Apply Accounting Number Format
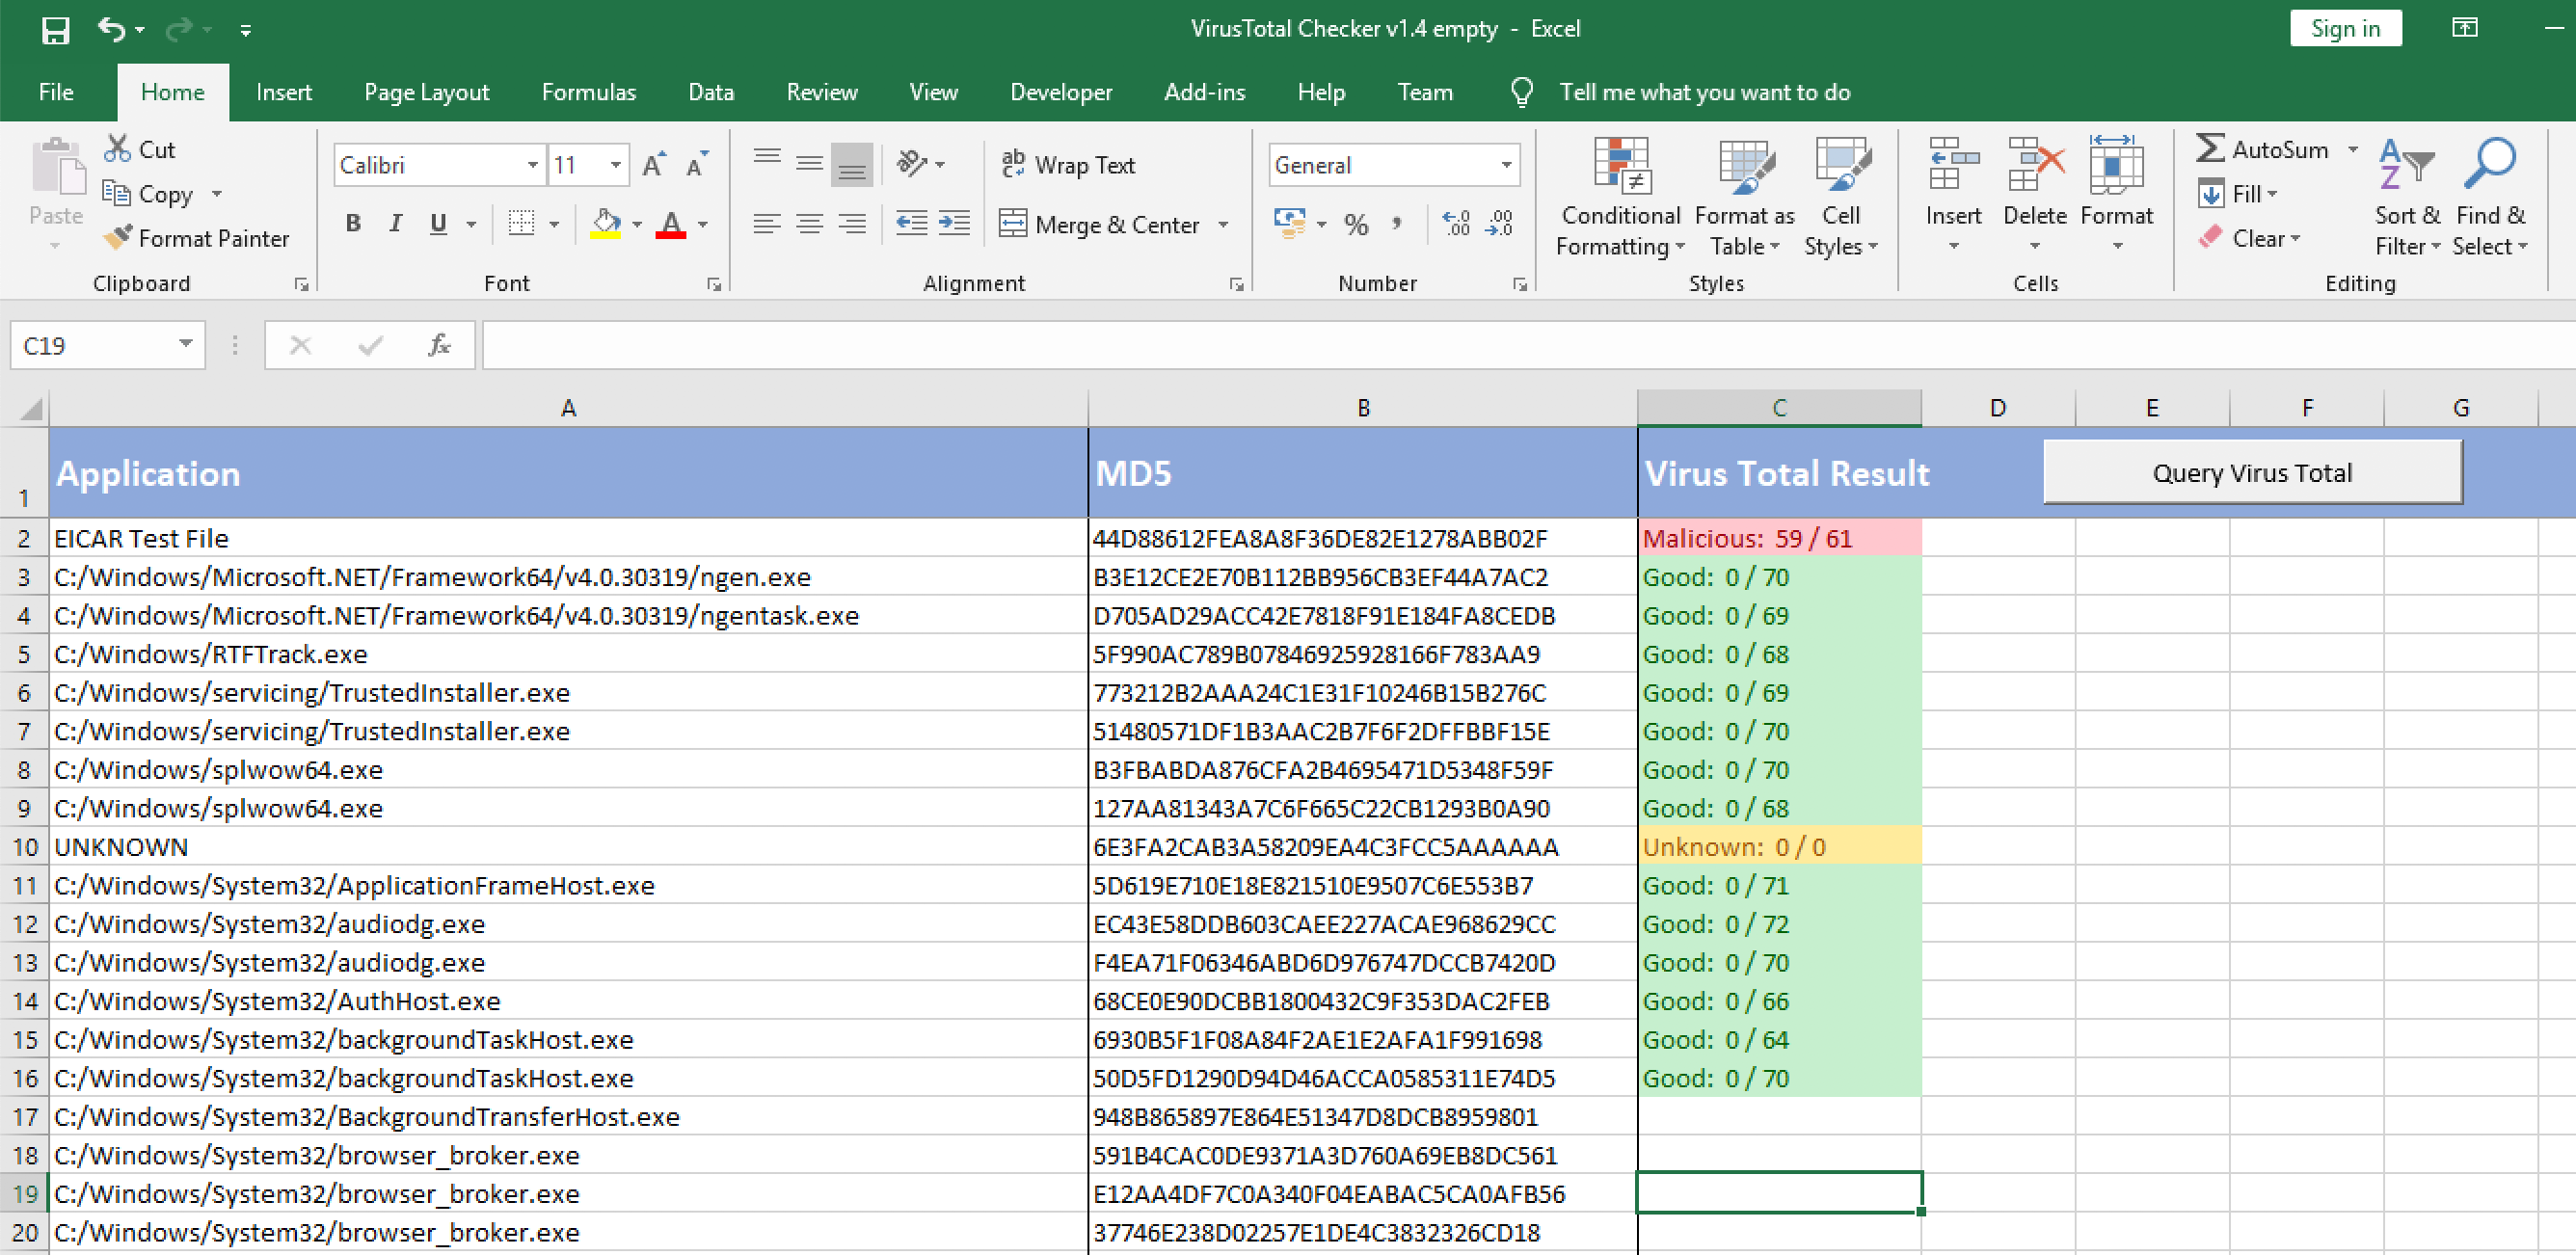Screen dimensions: 2576x1255 pos(1289,223)
